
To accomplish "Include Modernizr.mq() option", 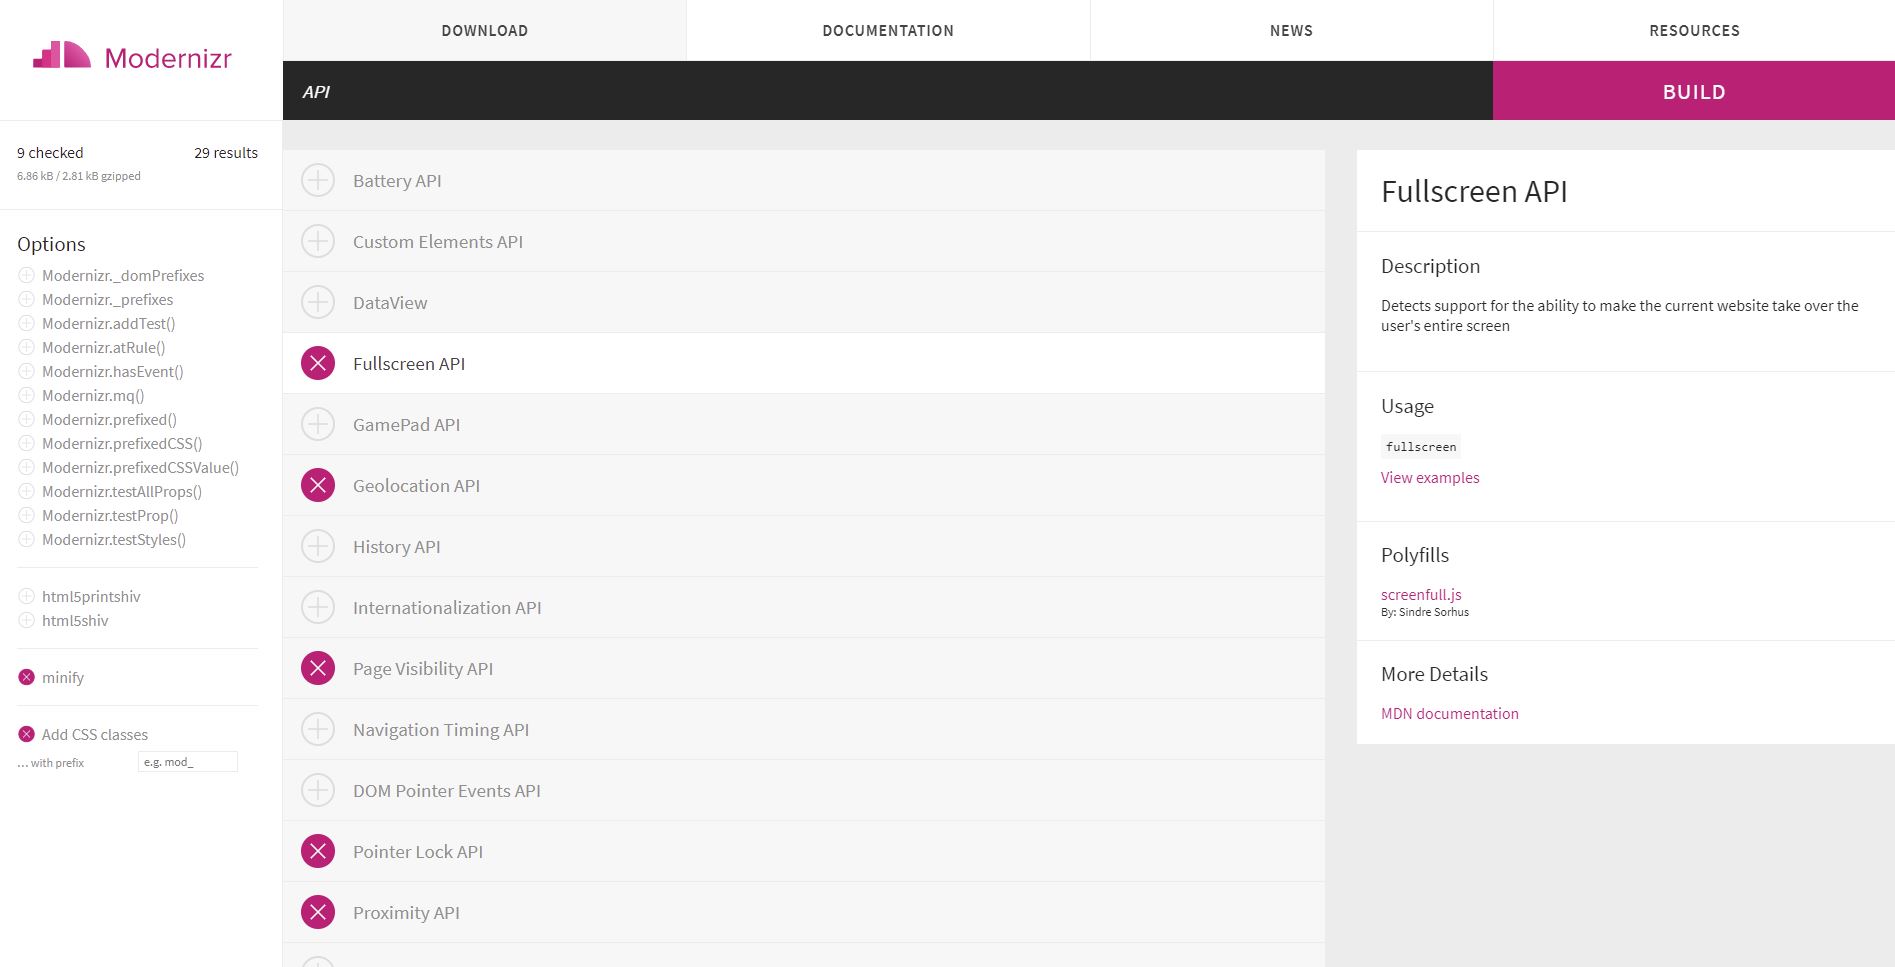I will [26, 395].
